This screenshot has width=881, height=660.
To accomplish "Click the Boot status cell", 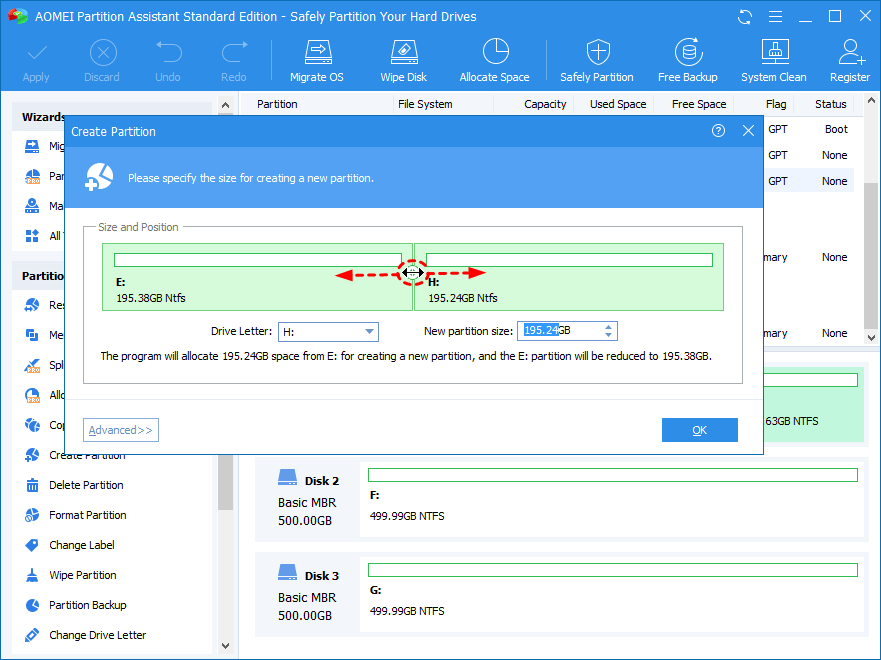I will point(836,129).
